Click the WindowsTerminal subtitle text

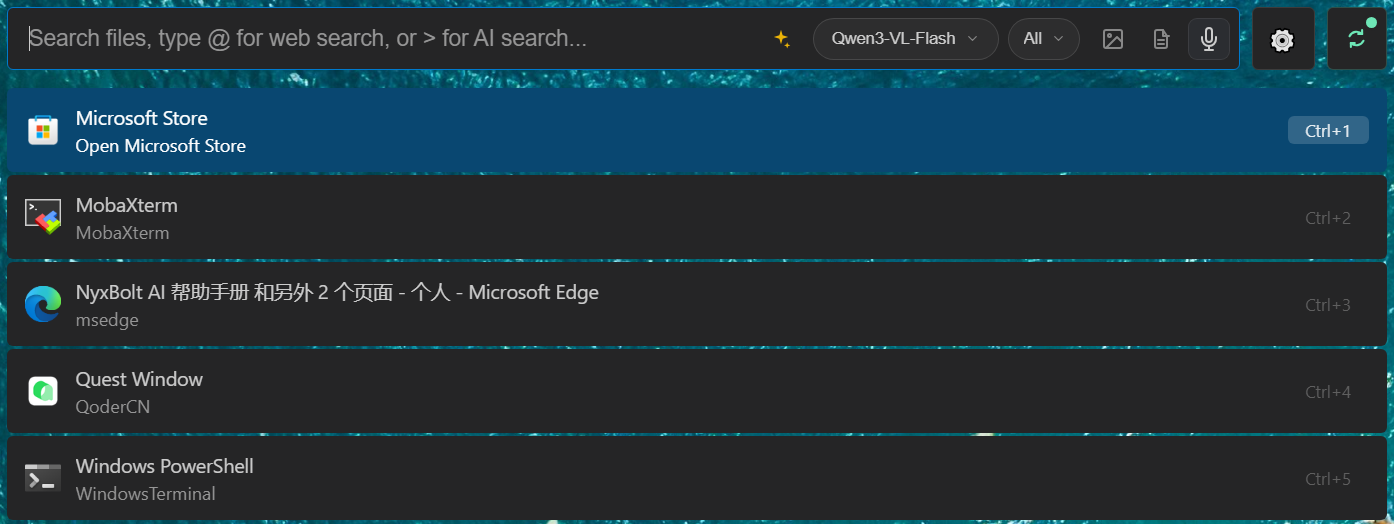[x=146, y=494]
